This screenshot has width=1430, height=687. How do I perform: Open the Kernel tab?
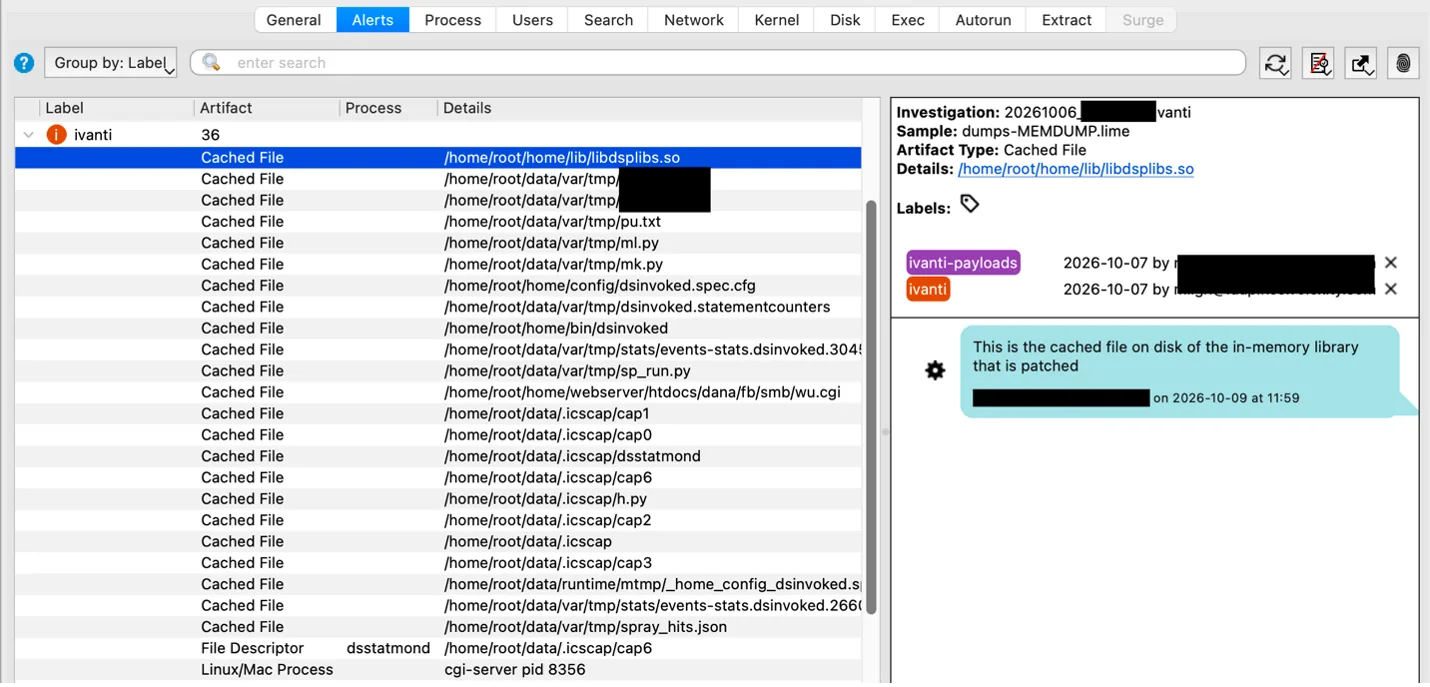click(777, 20)
